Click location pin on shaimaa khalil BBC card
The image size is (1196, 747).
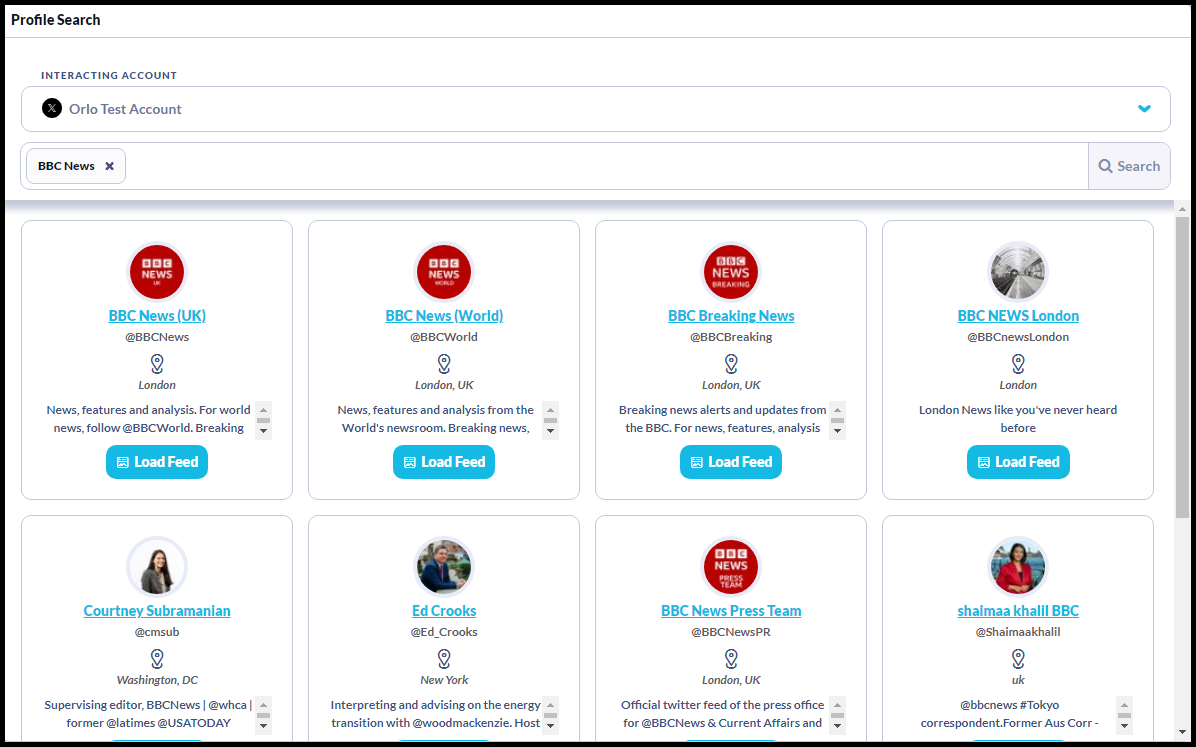[x=1018, y=659]
